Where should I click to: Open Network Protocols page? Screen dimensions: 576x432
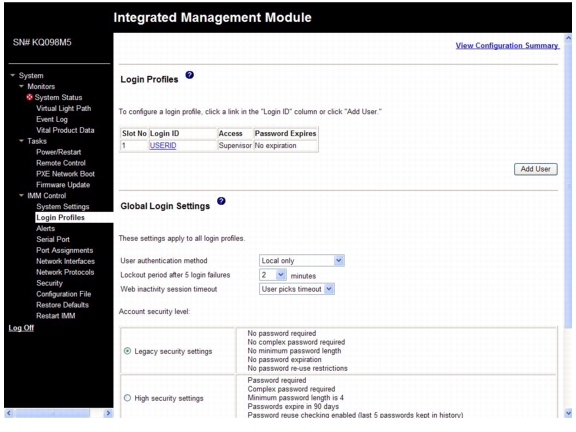point(65,272)
